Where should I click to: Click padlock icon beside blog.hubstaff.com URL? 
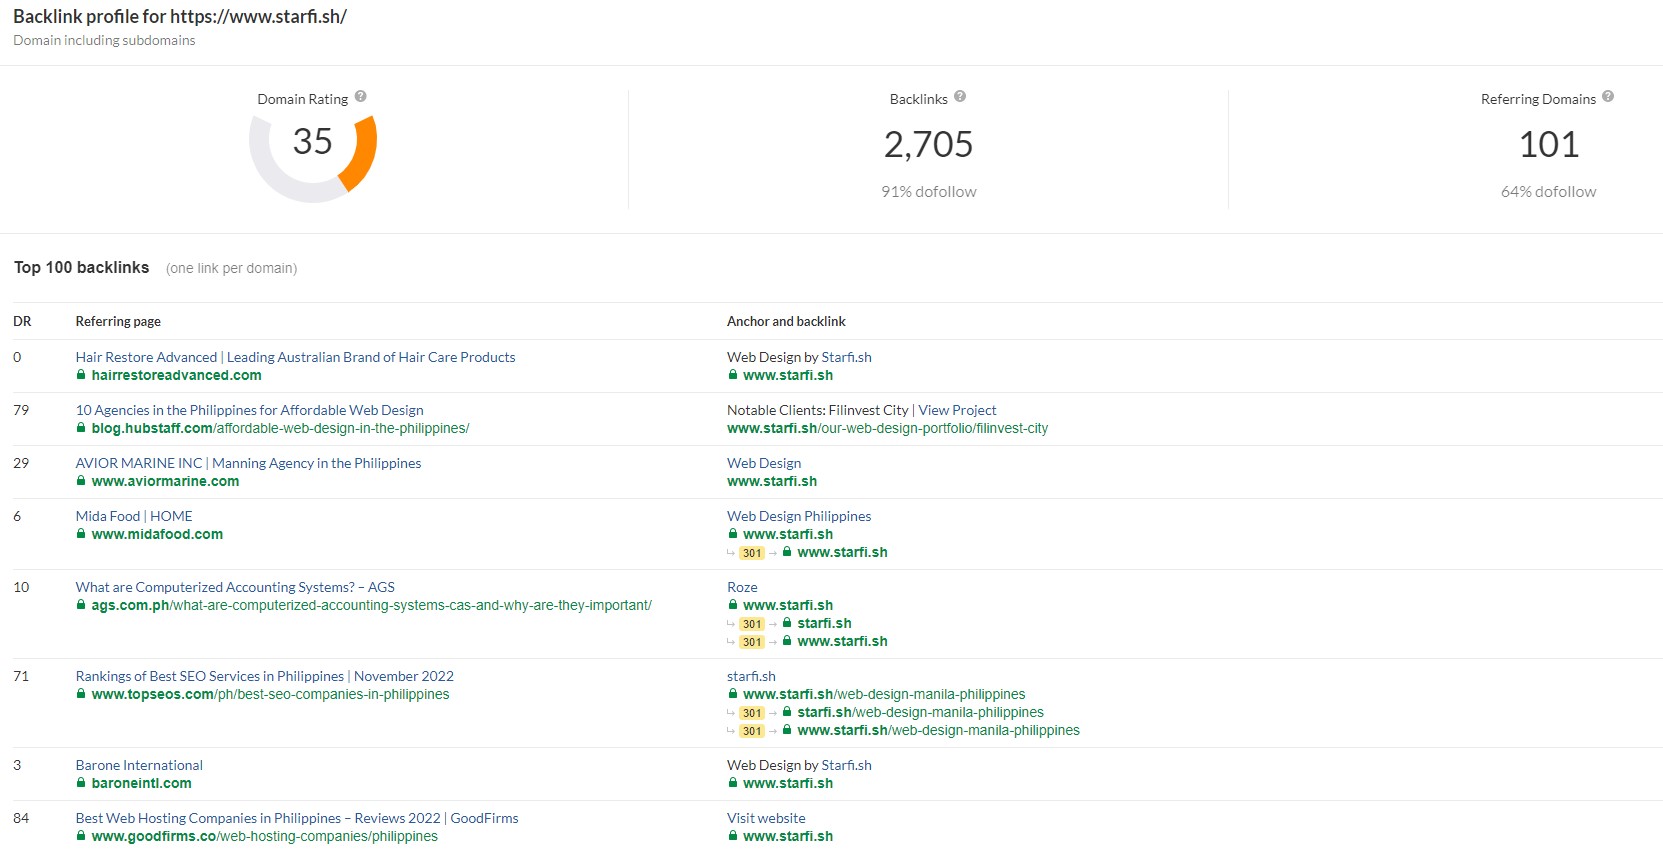[x=81, y=428]
